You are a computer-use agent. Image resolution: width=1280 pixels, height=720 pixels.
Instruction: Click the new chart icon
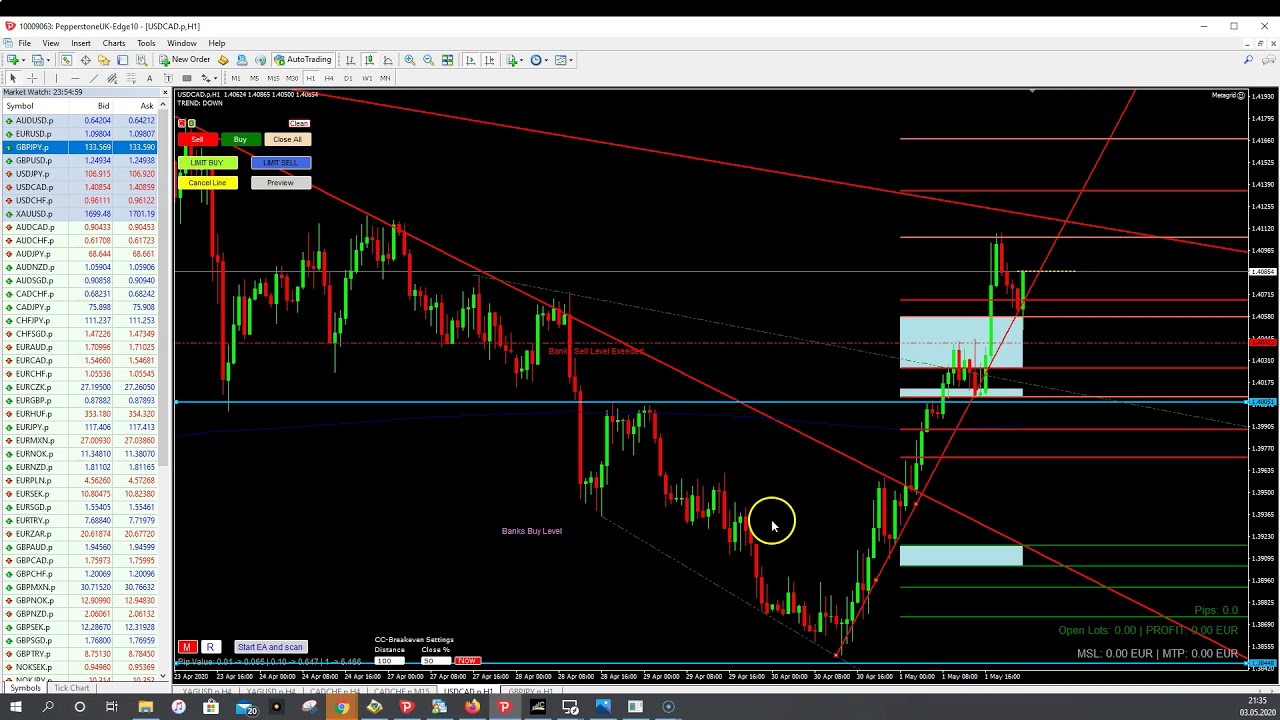12,60
